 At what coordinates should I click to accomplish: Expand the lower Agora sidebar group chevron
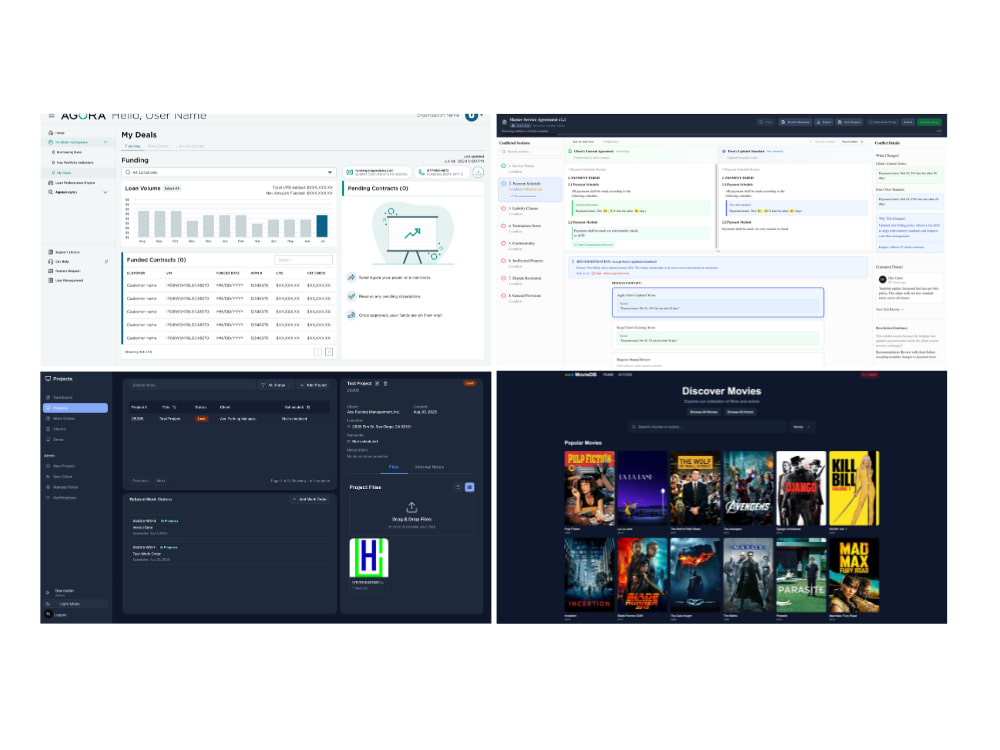click(x=105, y=192)
